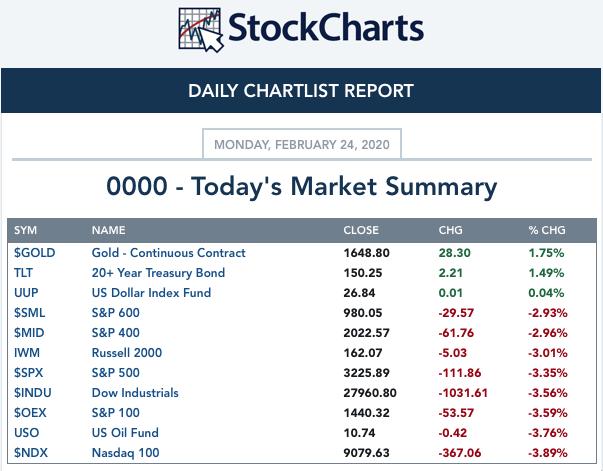This screenshot has height=471, width=603.
Task: Click the $OEX ticker symbol
Action: [x=31, y=413]
